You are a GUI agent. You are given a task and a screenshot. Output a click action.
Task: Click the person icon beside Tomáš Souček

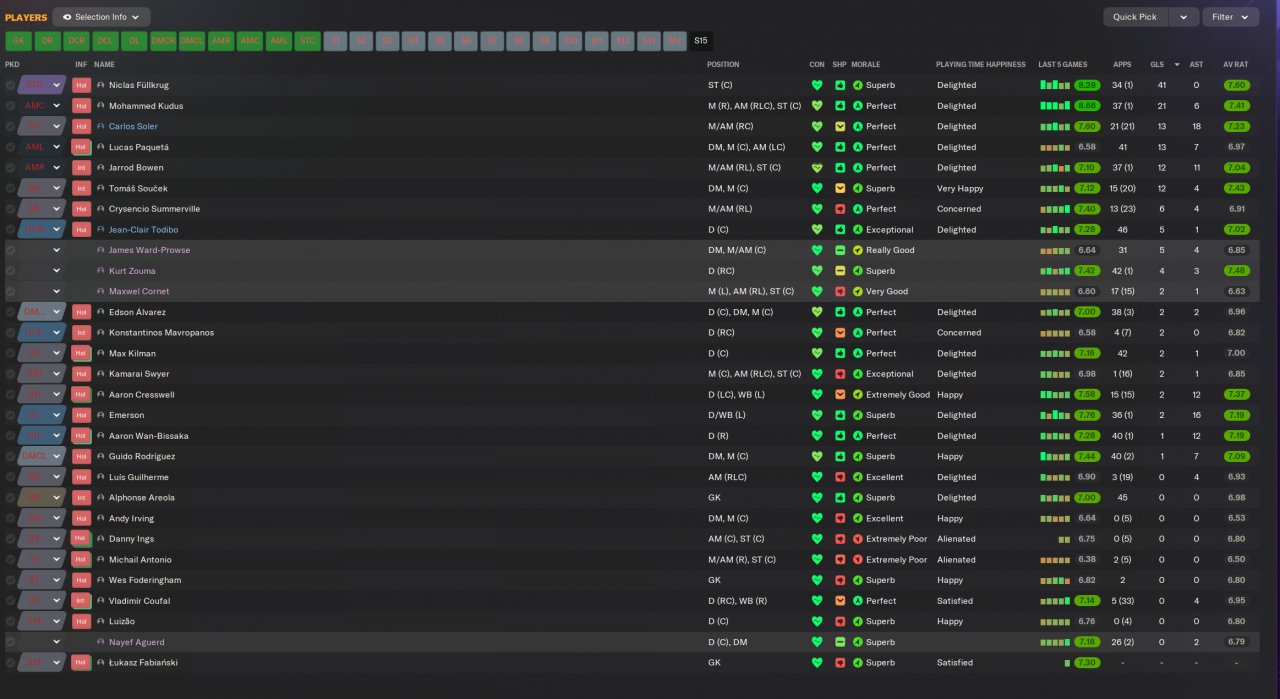click(100, 188)
